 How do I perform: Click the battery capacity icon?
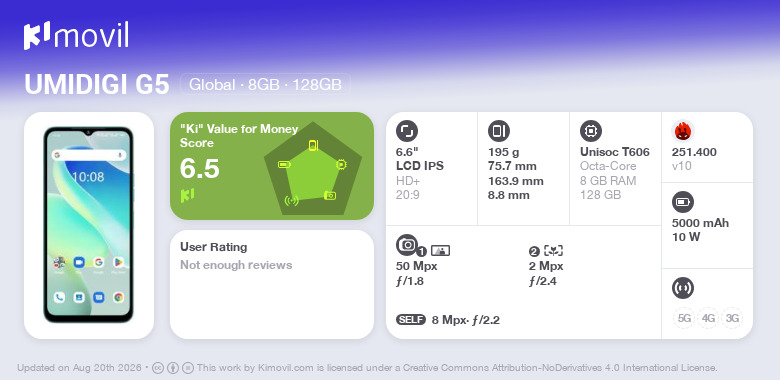pyautogui.click(x=683, y=202)
